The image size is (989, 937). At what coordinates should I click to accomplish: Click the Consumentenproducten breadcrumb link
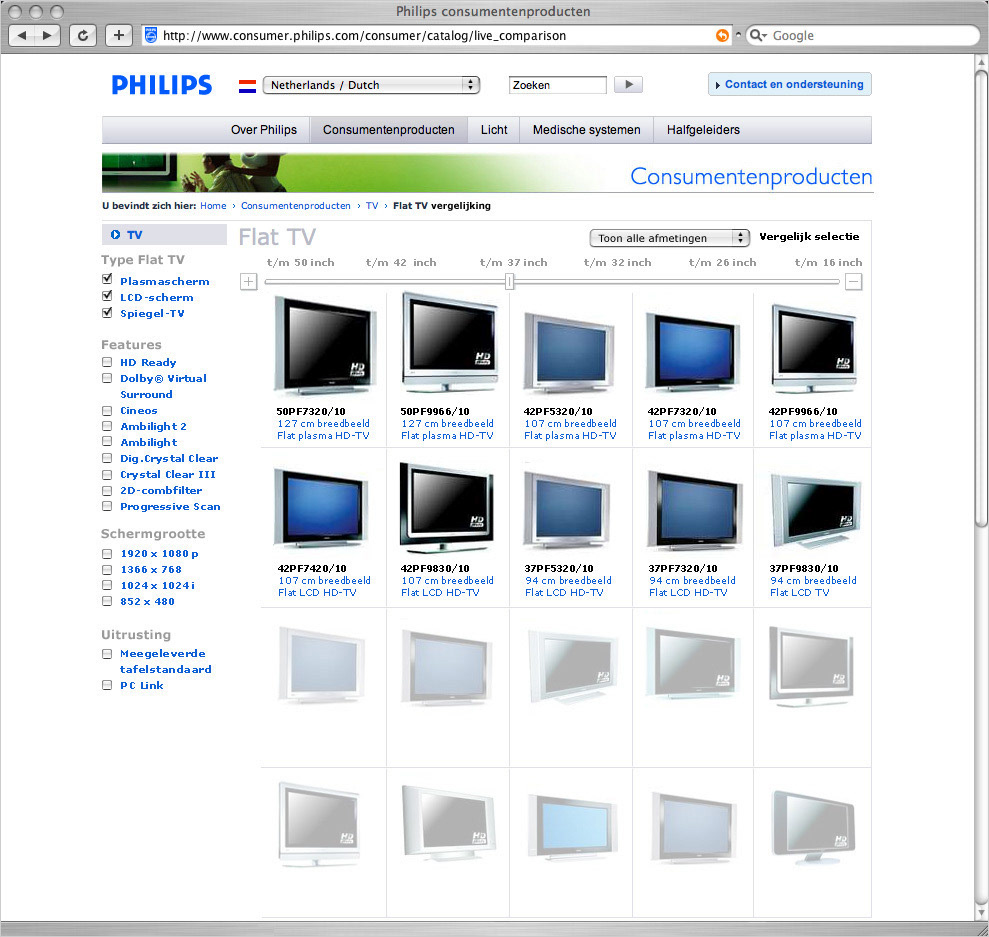[x=296, y=206]
